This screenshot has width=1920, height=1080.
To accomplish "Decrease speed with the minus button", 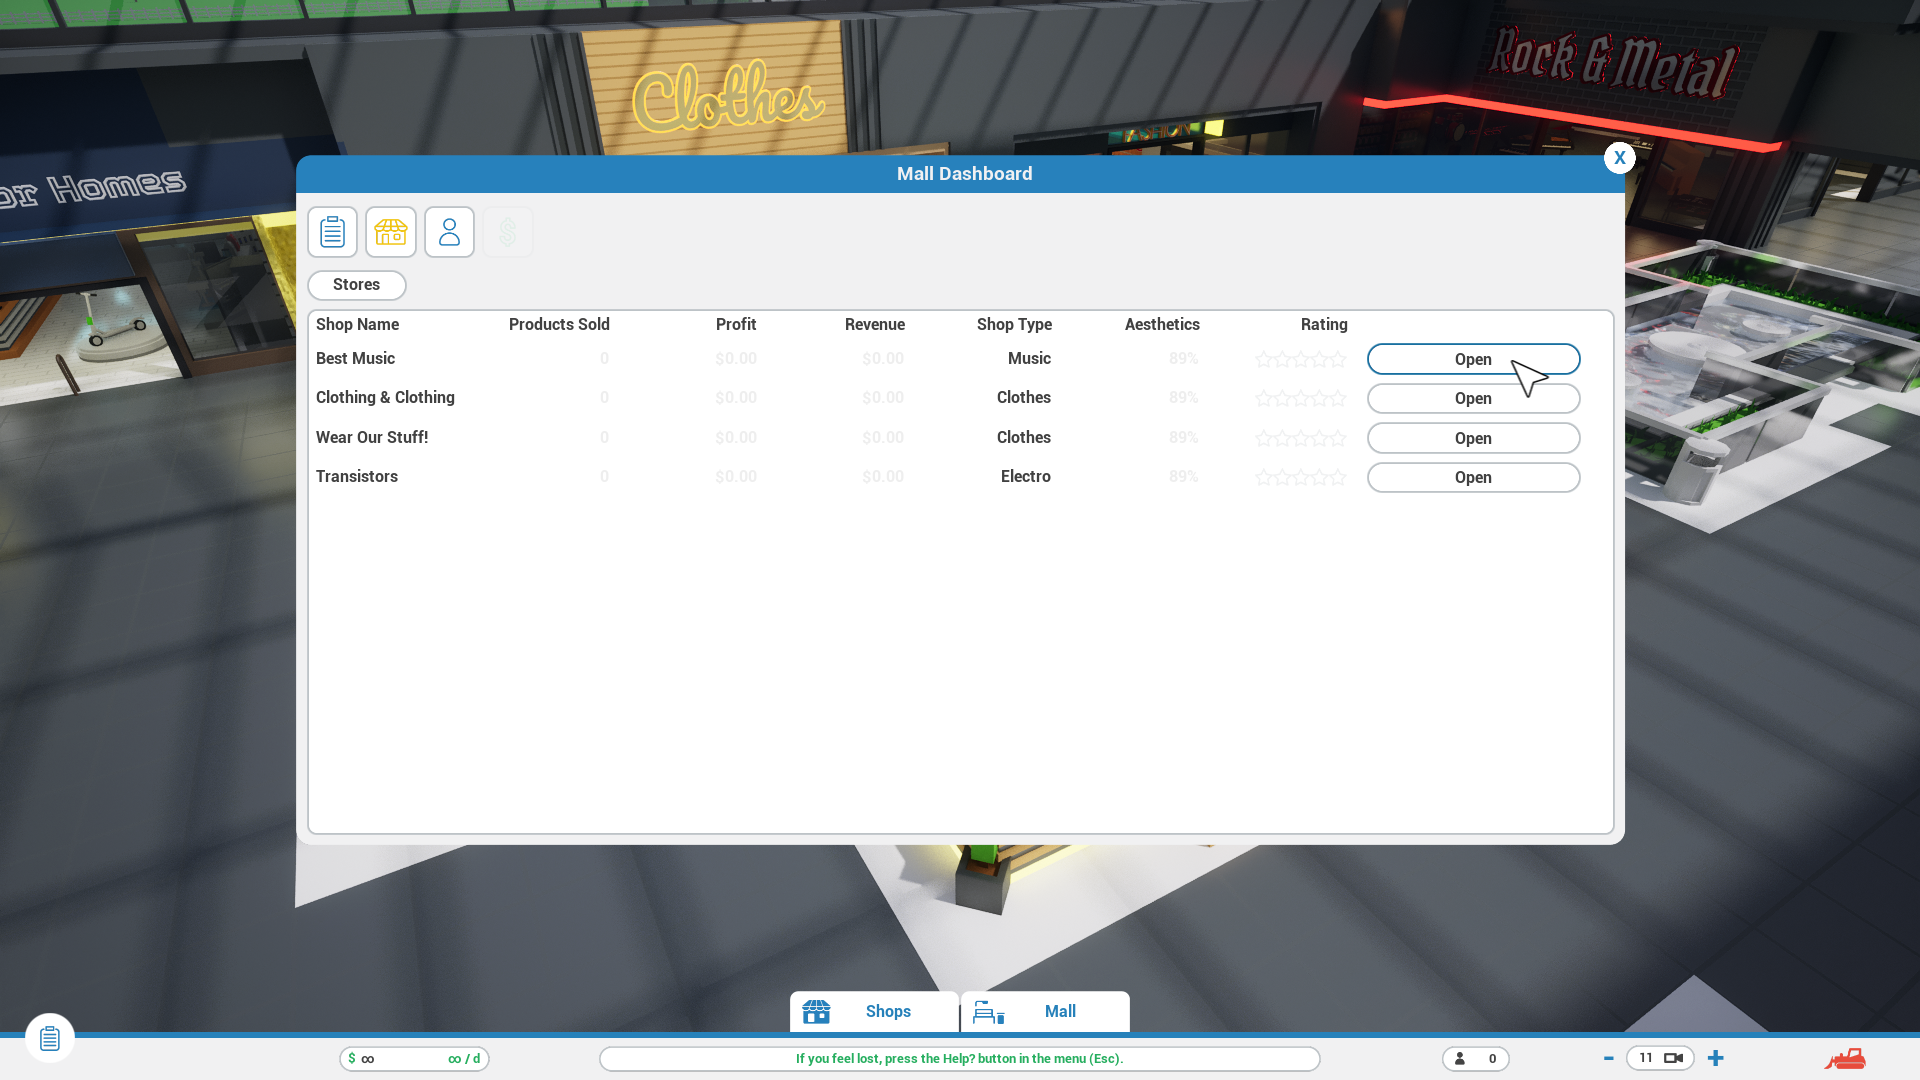I will click(x=1608, y=1058).
